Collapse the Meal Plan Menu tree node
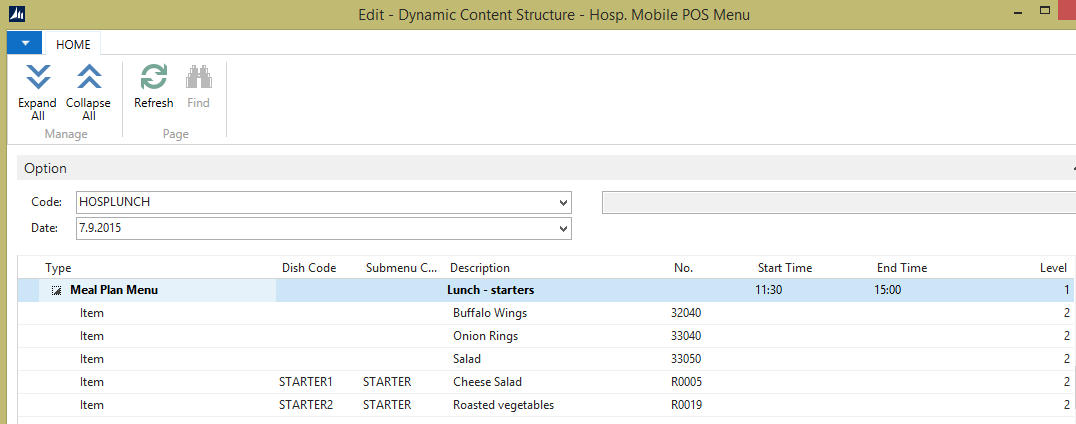1076x424 pixels. click(x=57, y=291)
